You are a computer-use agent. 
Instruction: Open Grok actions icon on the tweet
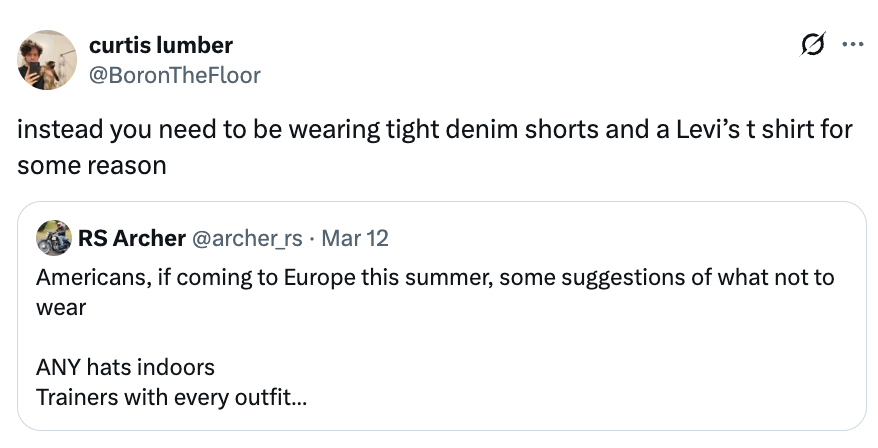point(815,45)
